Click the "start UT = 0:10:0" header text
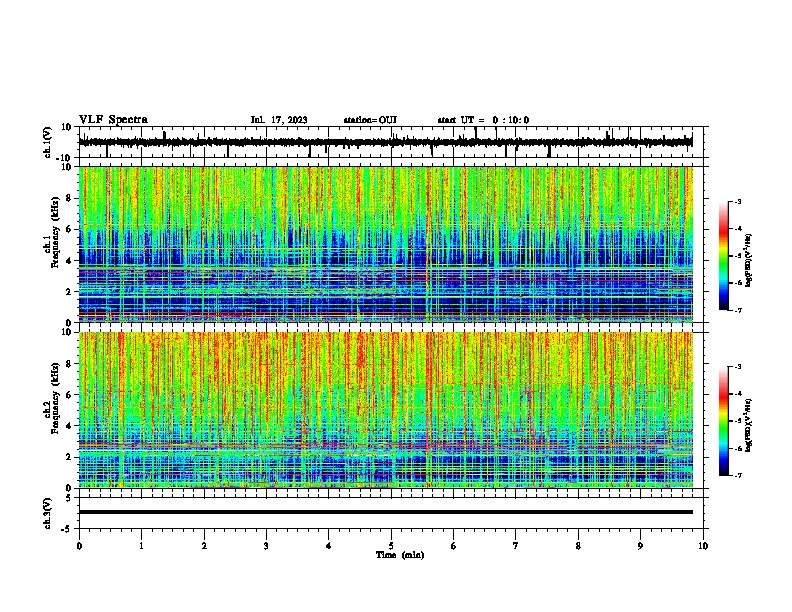Screen dimensions: 792x612 pos(483,120)
